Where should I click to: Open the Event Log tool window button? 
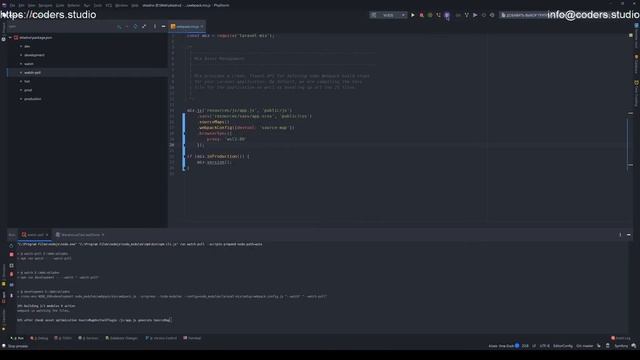pyautogui.click(x=621, y=338)
